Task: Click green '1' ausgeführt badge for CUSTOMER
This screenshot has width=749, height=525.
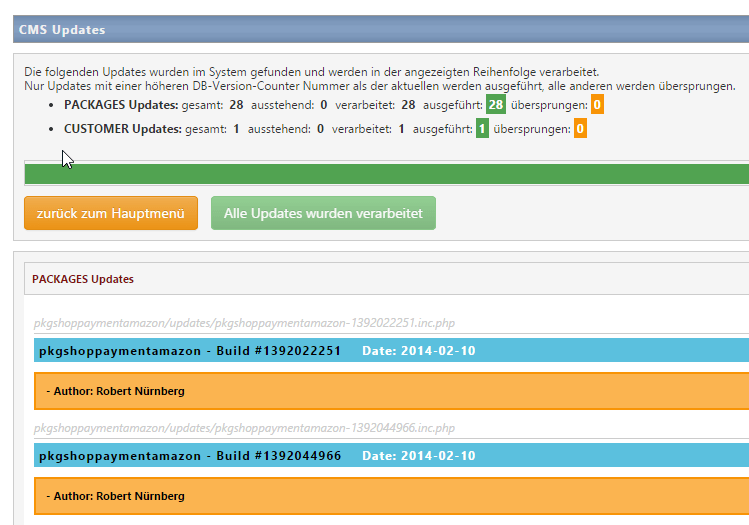Action: [482, 129]
